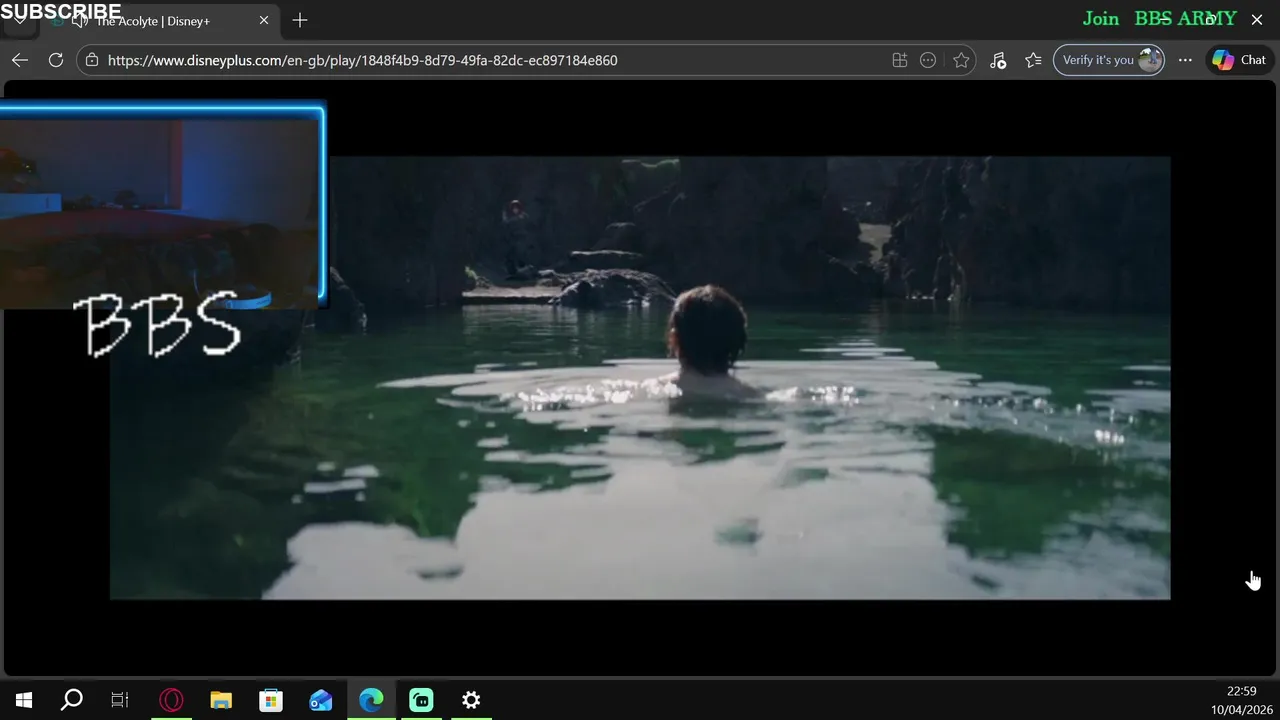
Task: Open the Favorites list icon
Action: click(x=1034, y=60)
